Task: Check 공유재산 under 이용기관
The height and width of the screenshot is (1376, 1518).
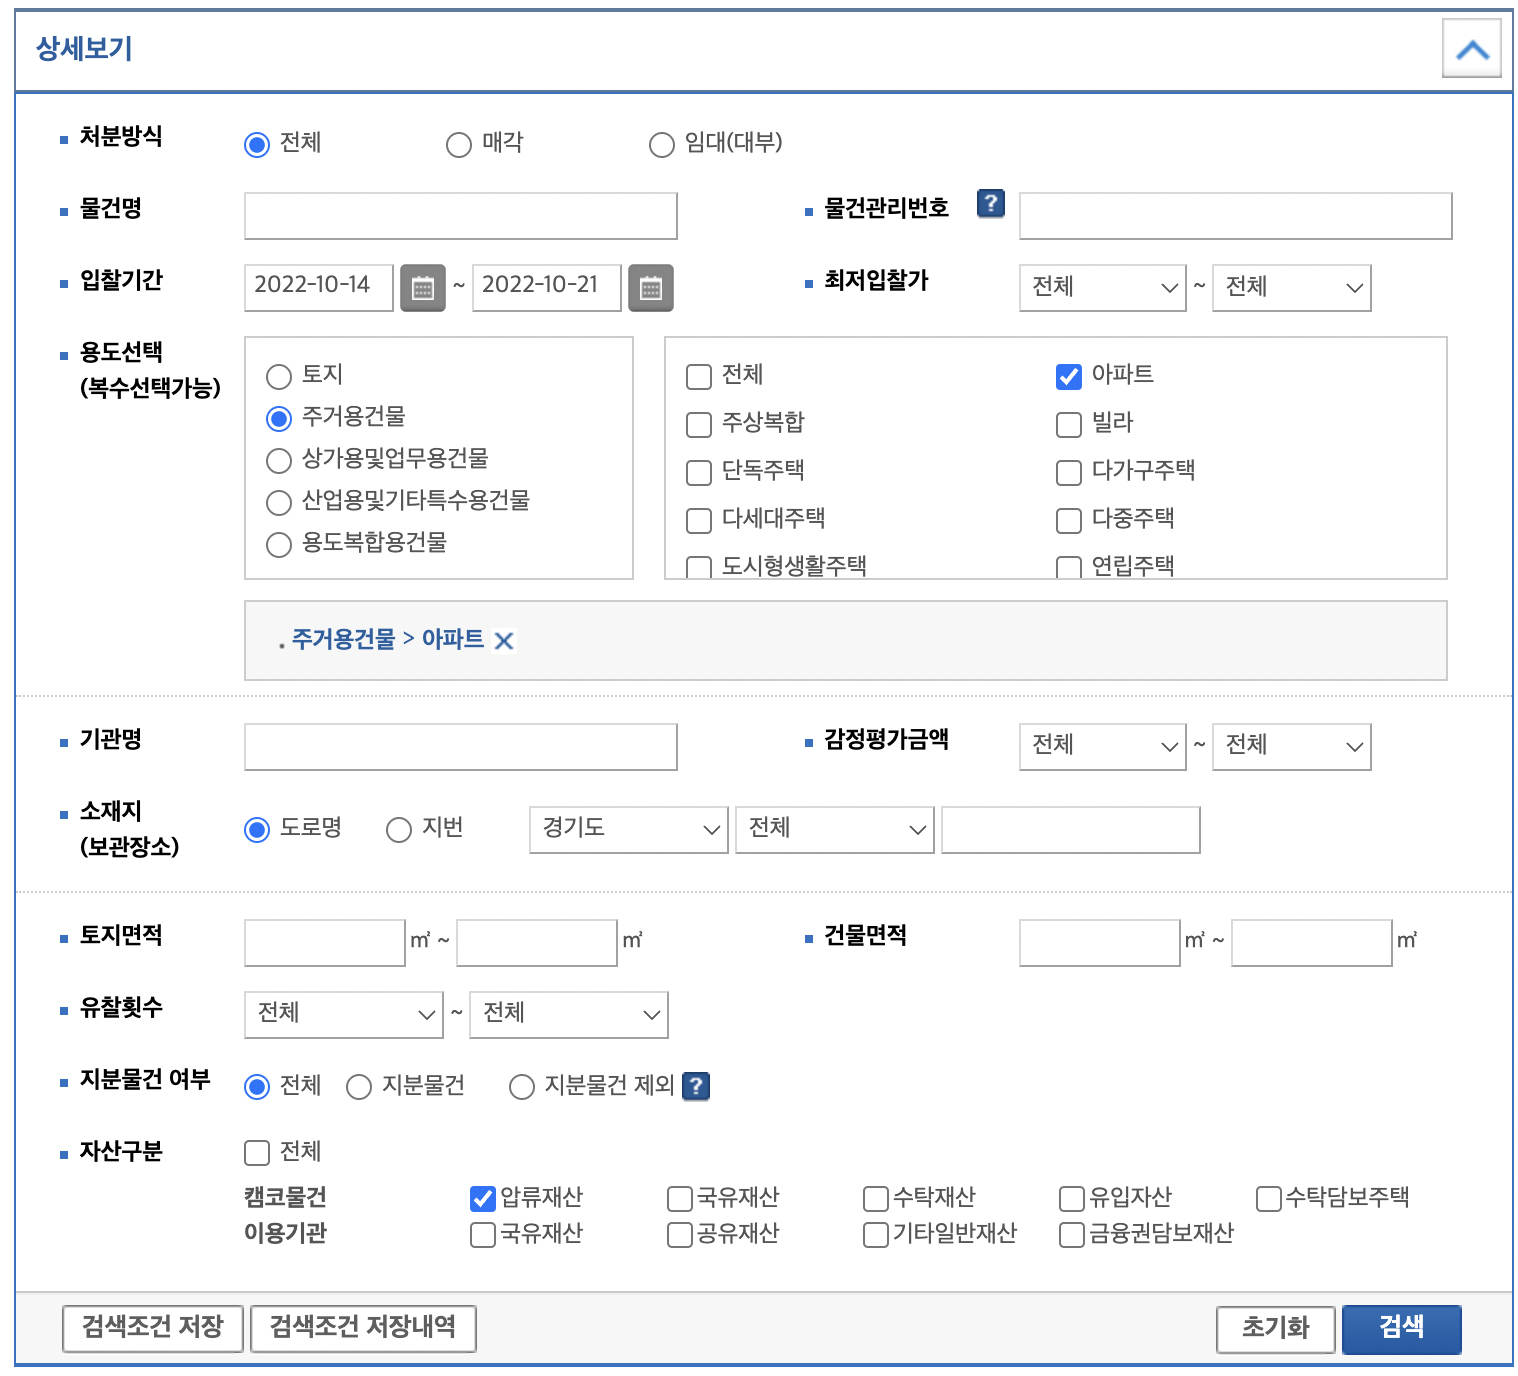Action: 680,1235
